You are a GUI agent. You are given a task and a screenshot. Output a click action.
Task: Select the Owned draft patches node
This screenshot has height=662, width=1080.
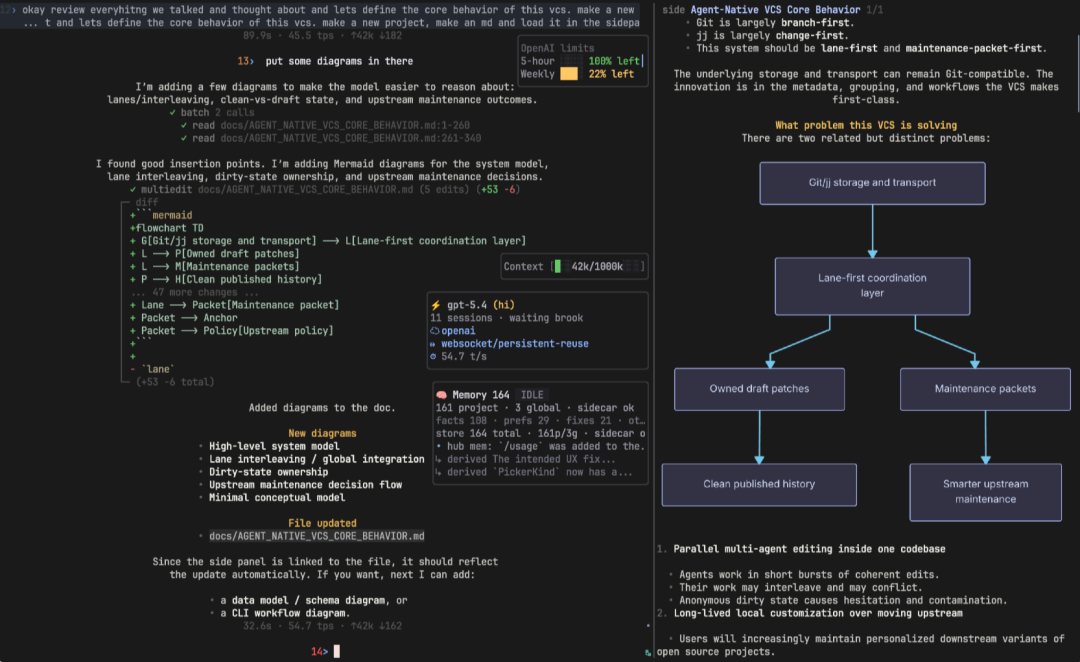pyautogui.click(x=759, y=389)
